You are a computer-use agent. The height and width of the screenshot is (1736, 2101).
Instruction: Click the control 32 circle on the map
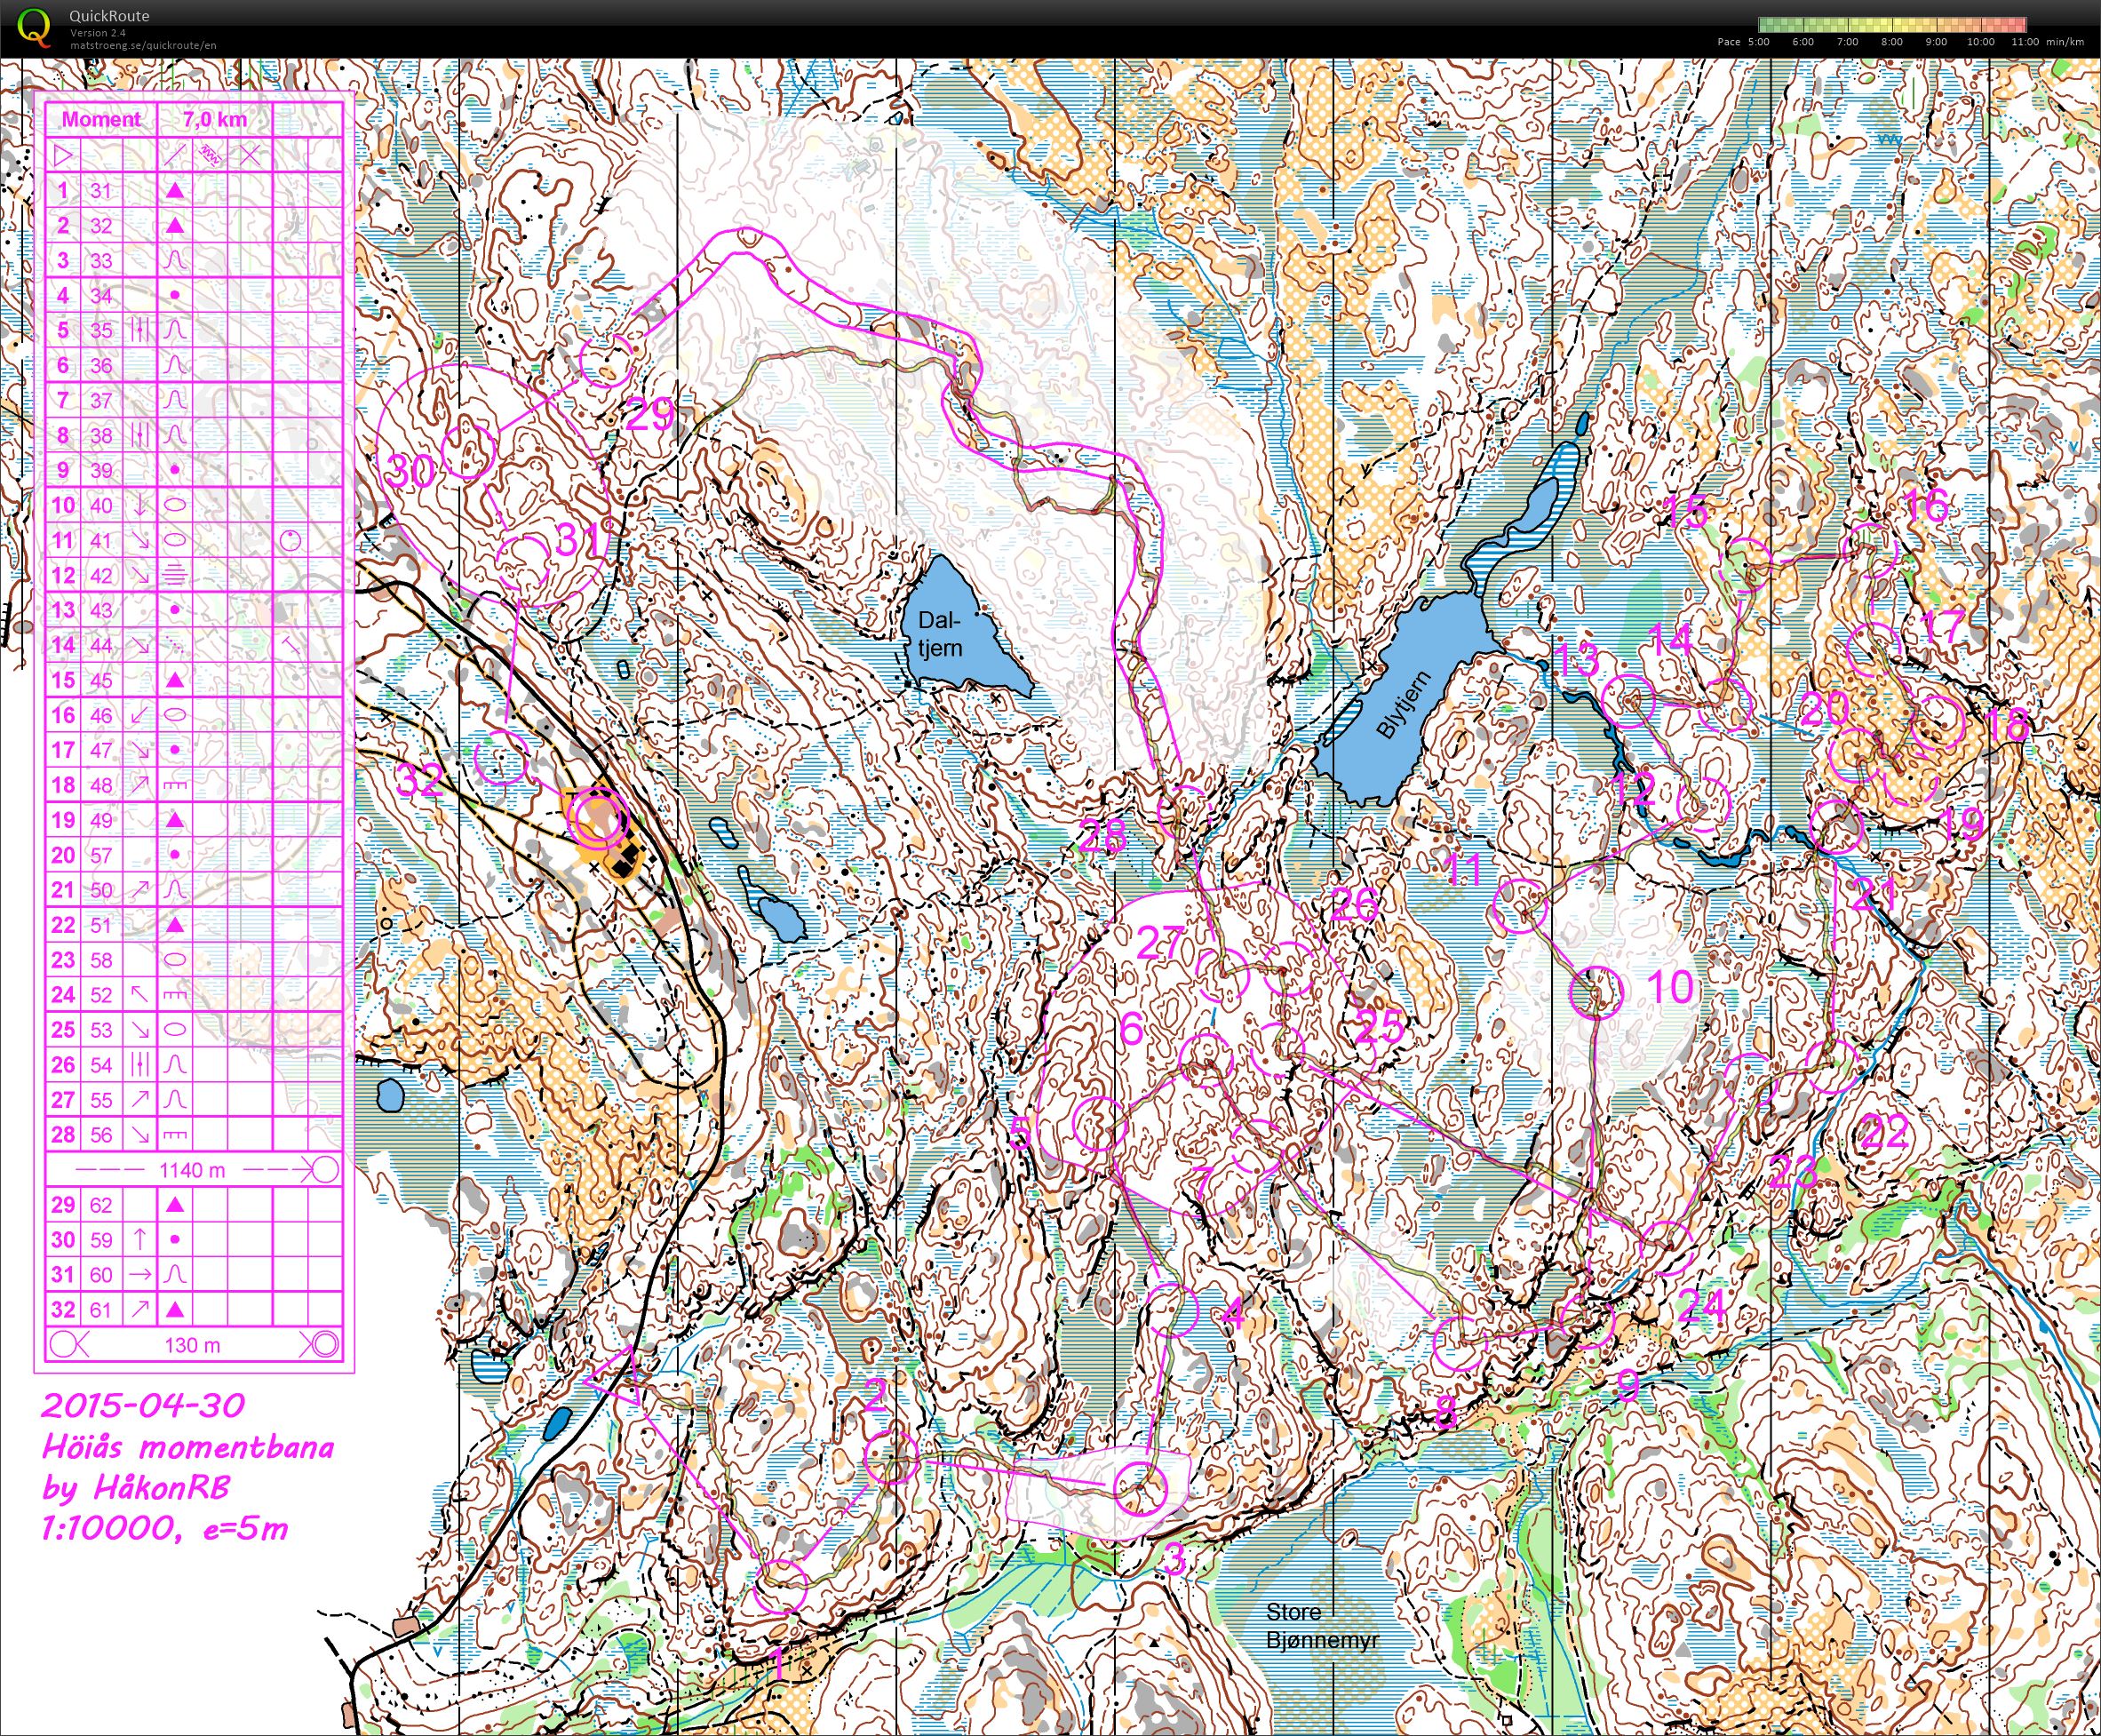click(x=500, y=758)
